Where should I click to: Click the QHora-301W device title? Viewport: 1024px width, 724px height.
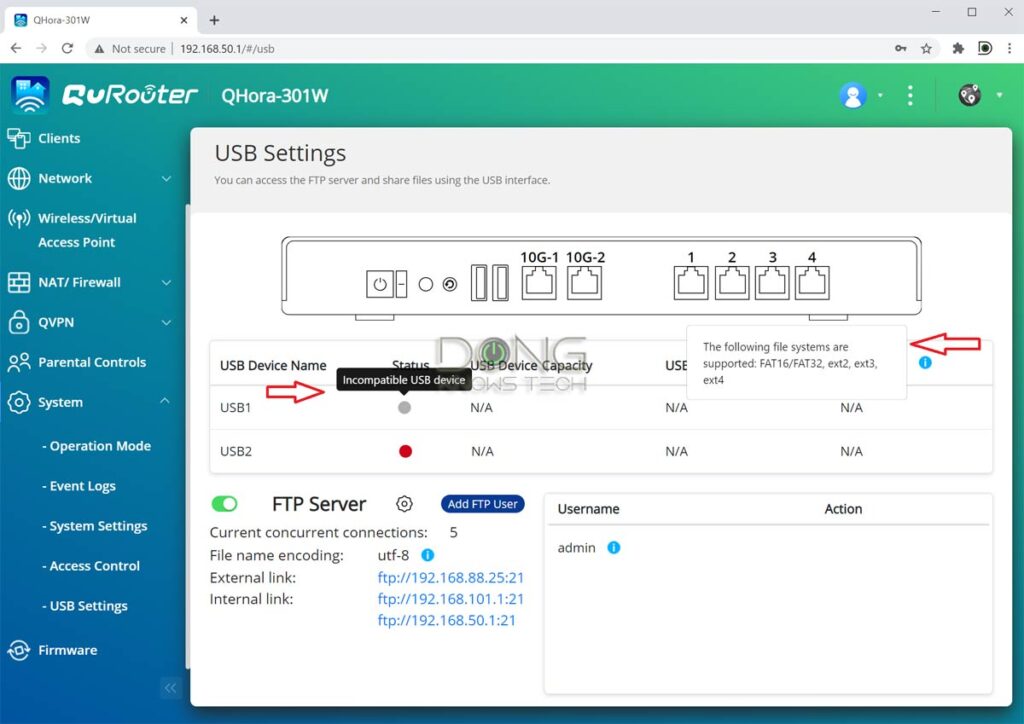(x=275, y=96)
